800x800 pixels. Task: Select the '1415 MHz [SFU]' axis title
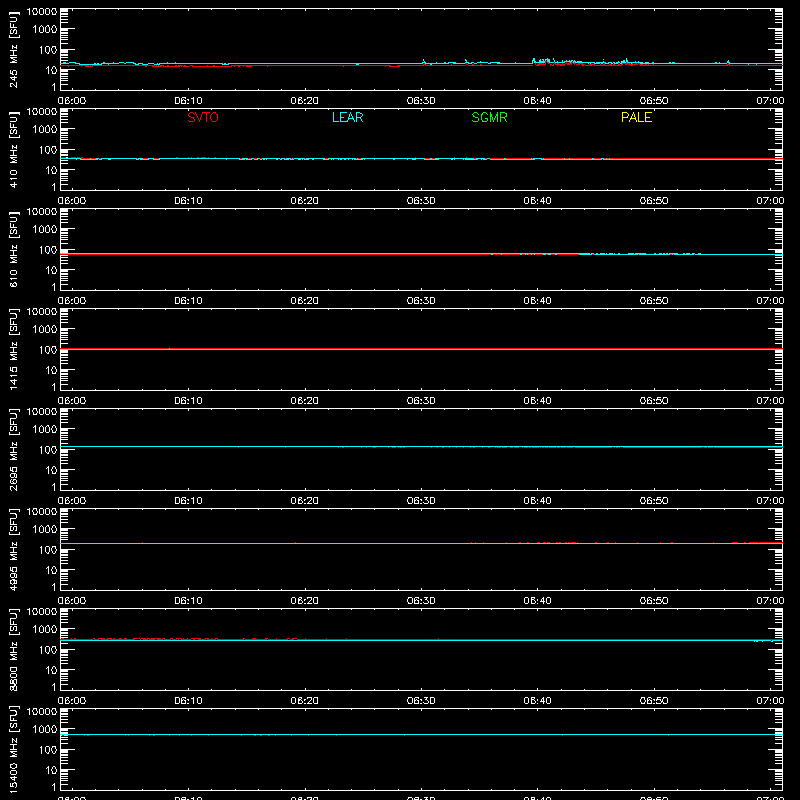[x=13, y=349]
